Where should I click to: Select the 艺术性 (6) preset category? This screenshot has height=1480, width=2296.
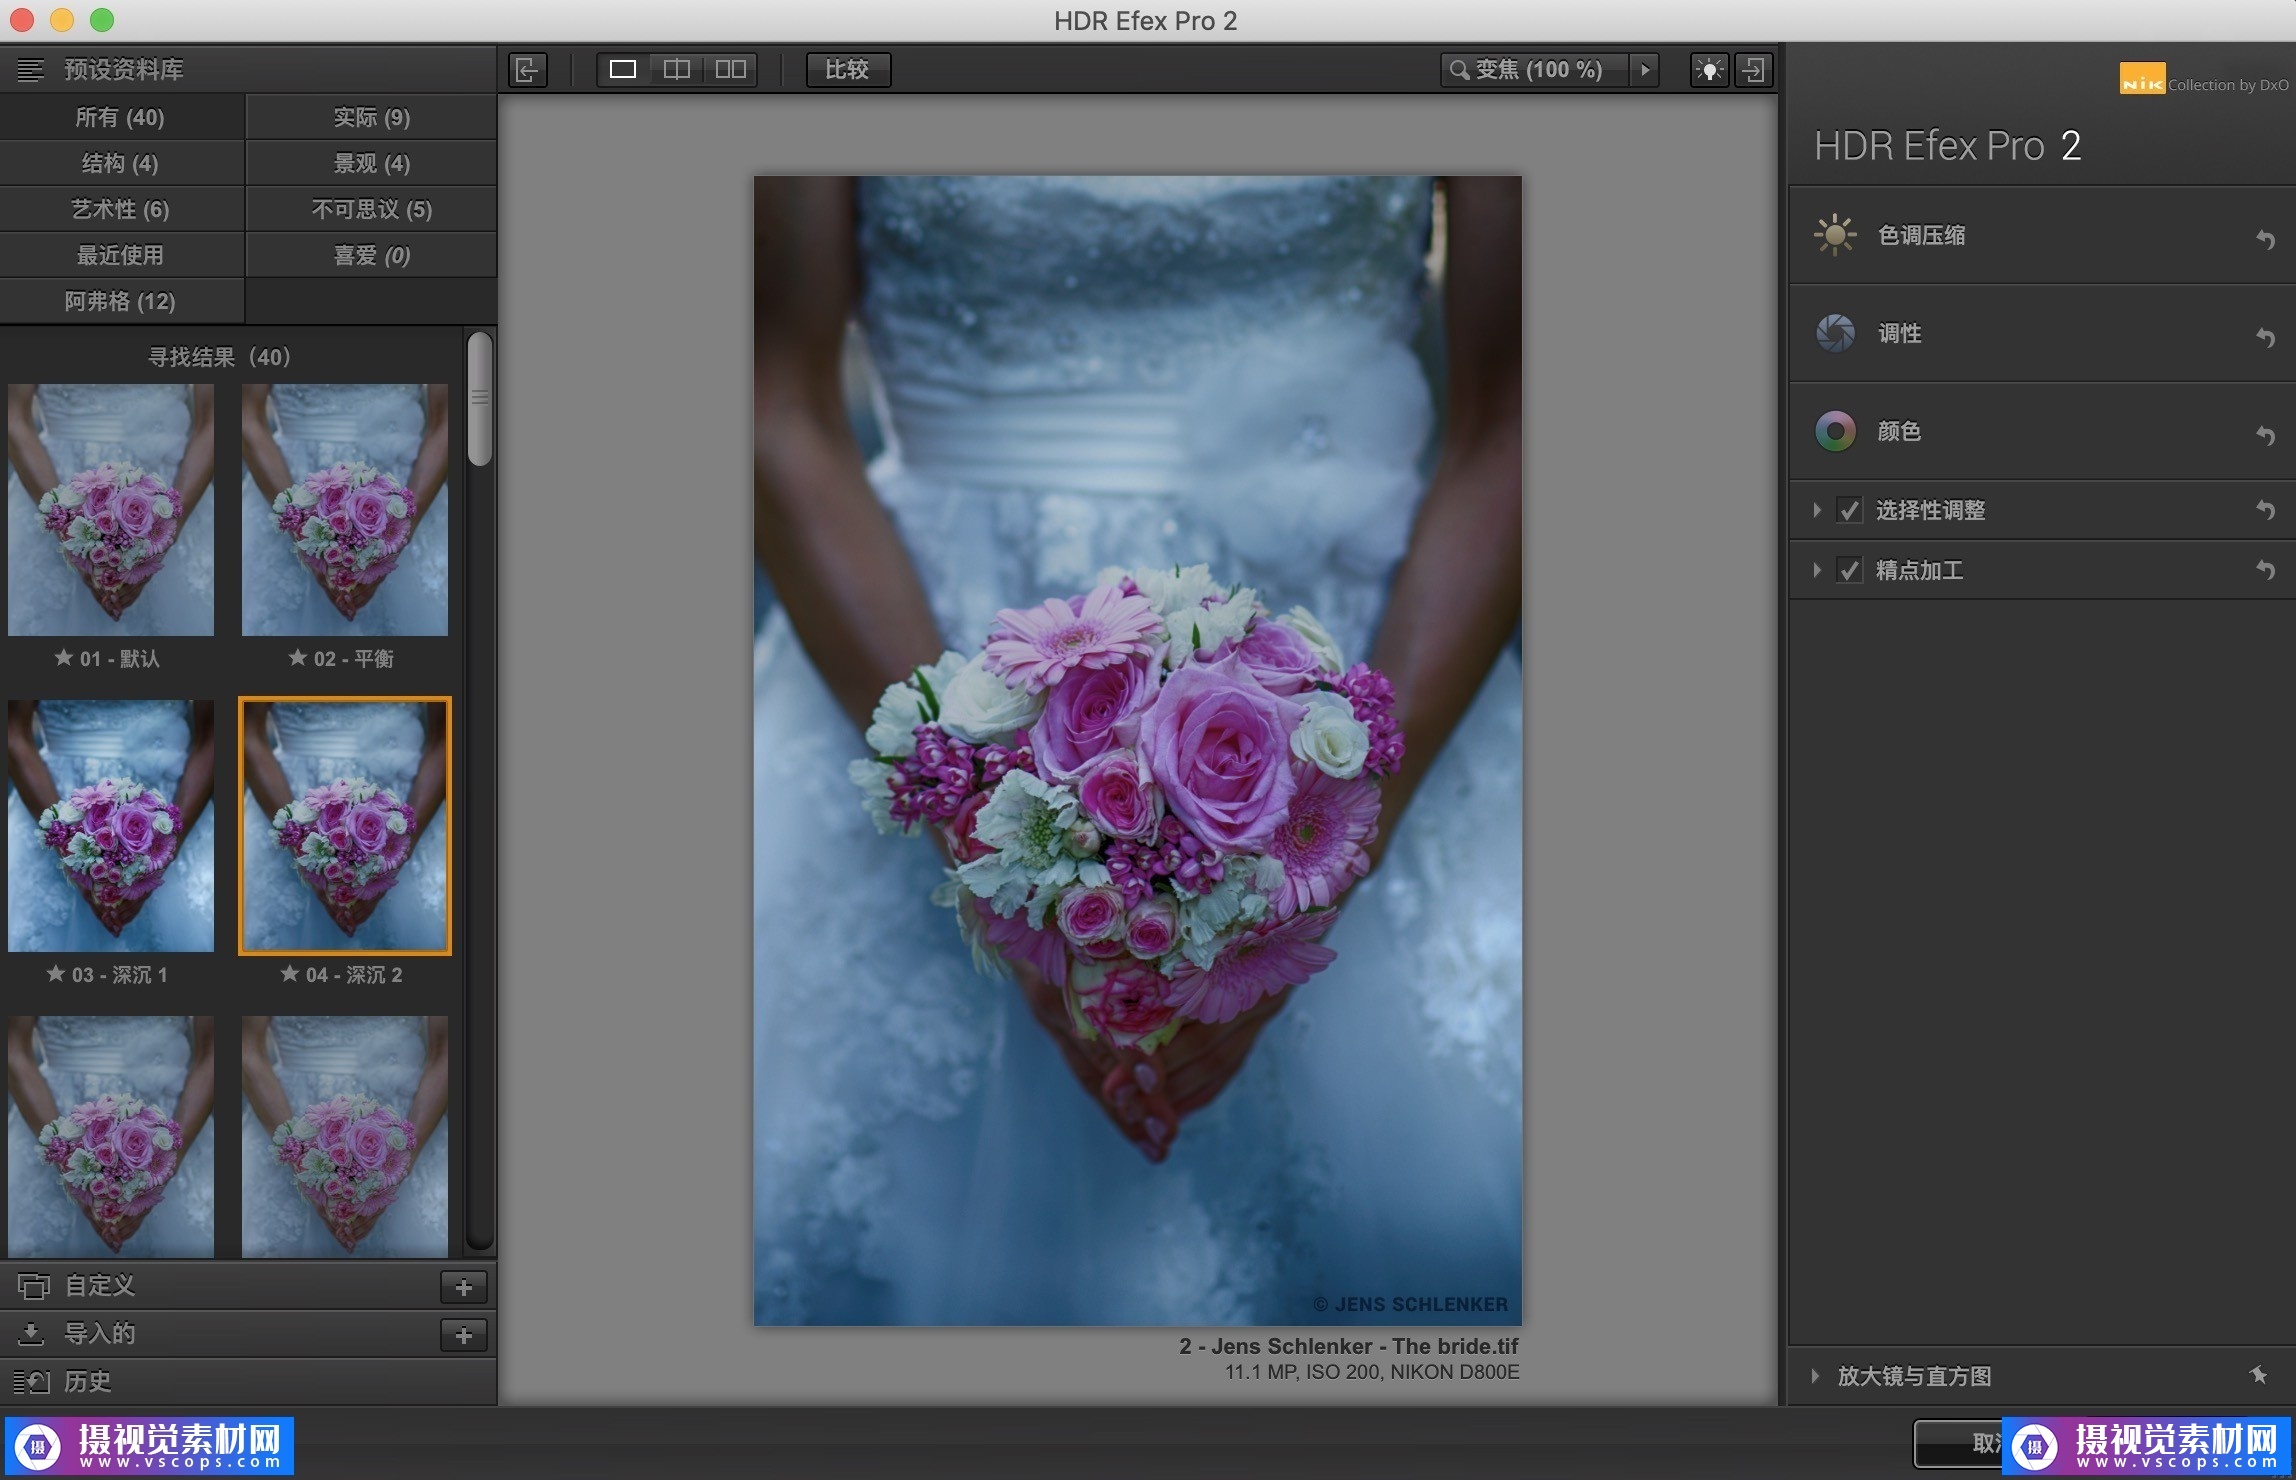point(121,209)
